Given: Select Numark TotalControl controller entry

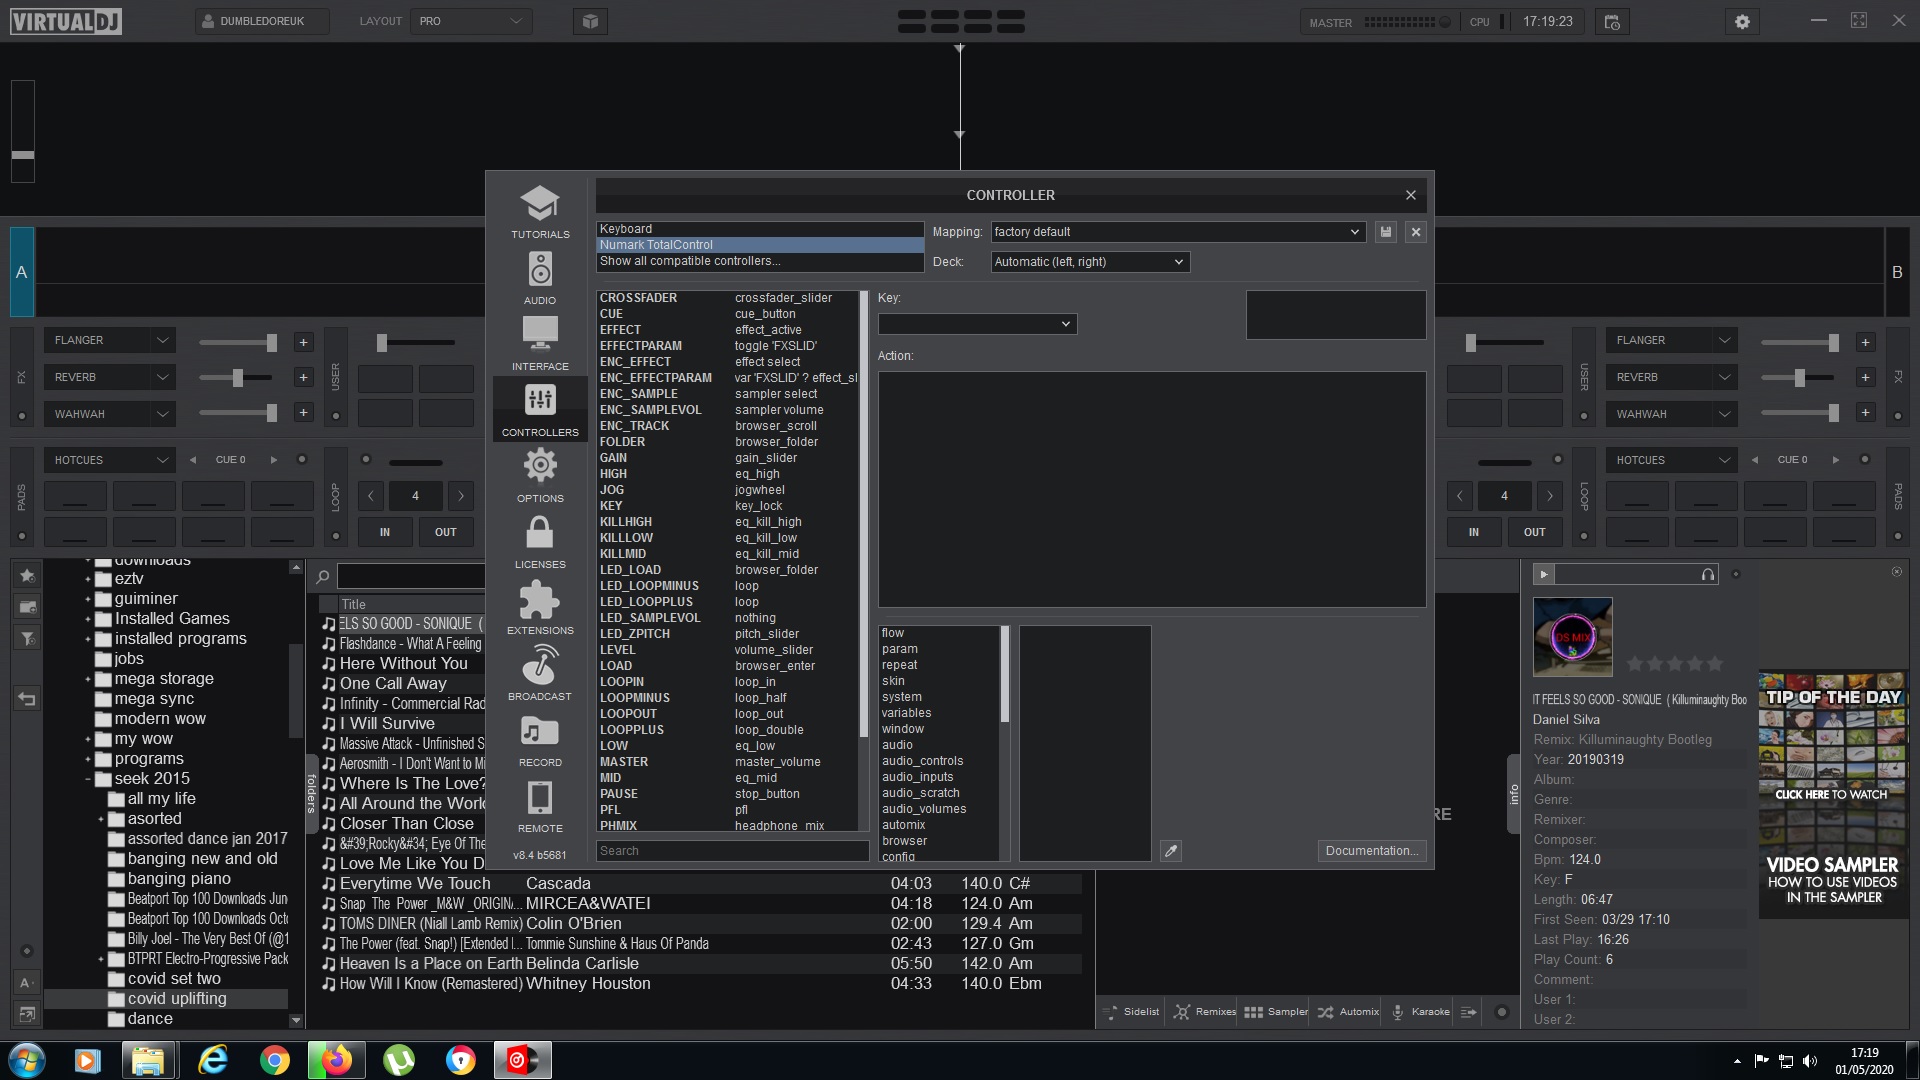Looking at the screenshot, I should pyautogui.click(x=760, y=245).
